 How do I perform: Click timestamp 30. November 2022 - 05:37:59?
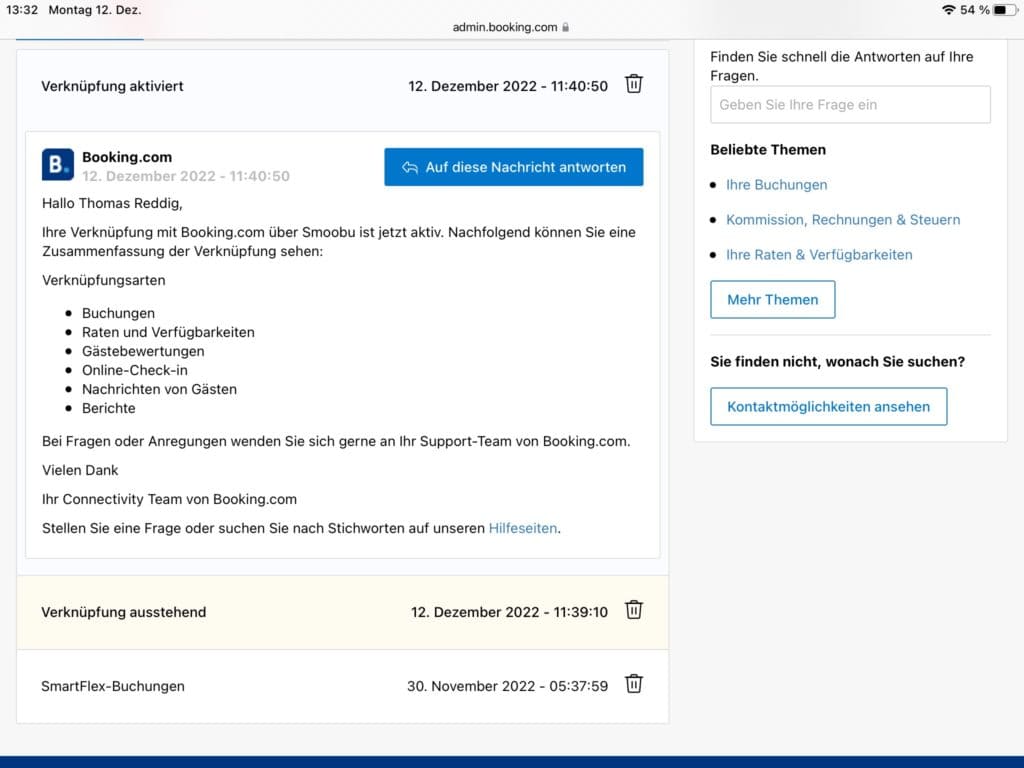(507, 686)
